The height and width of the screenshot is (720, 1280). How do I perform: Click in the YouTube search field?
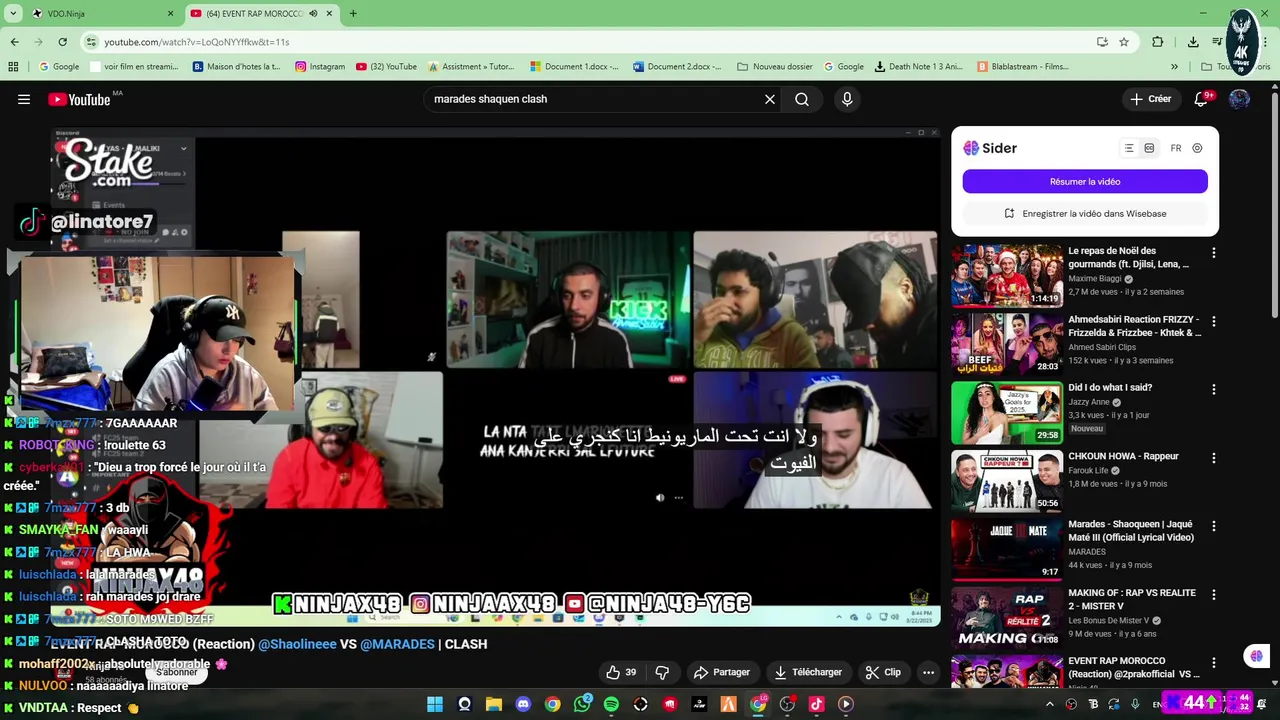[x=595, y=99]
